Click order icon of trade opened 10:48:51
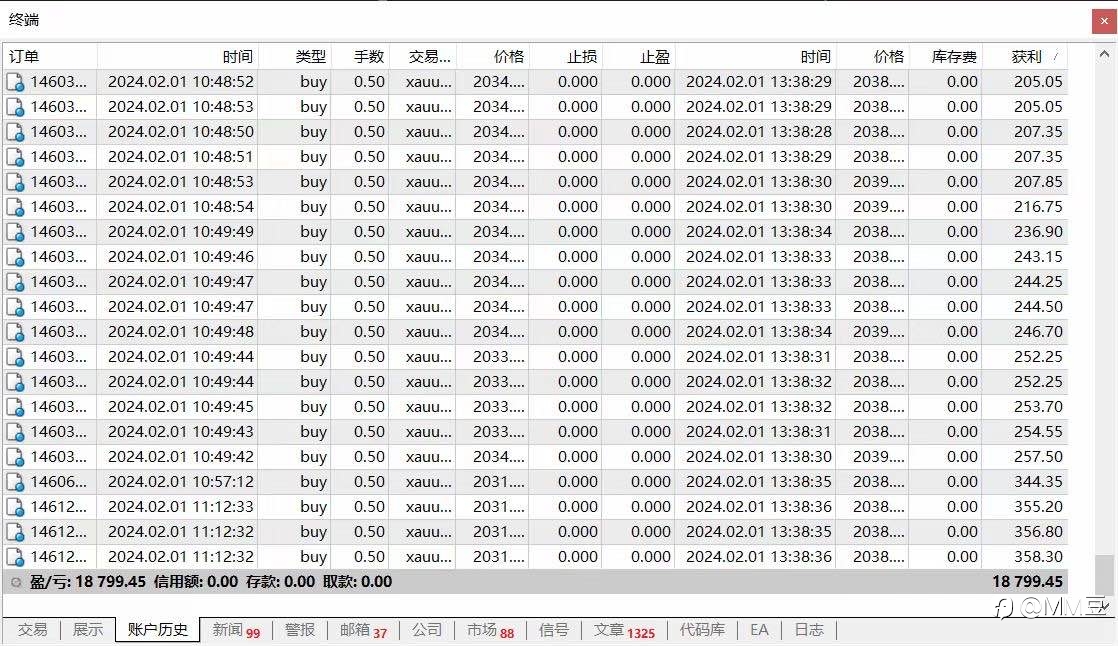This screenshot has width=1118, height=646. pyautogui.click(x=15, y=158)
